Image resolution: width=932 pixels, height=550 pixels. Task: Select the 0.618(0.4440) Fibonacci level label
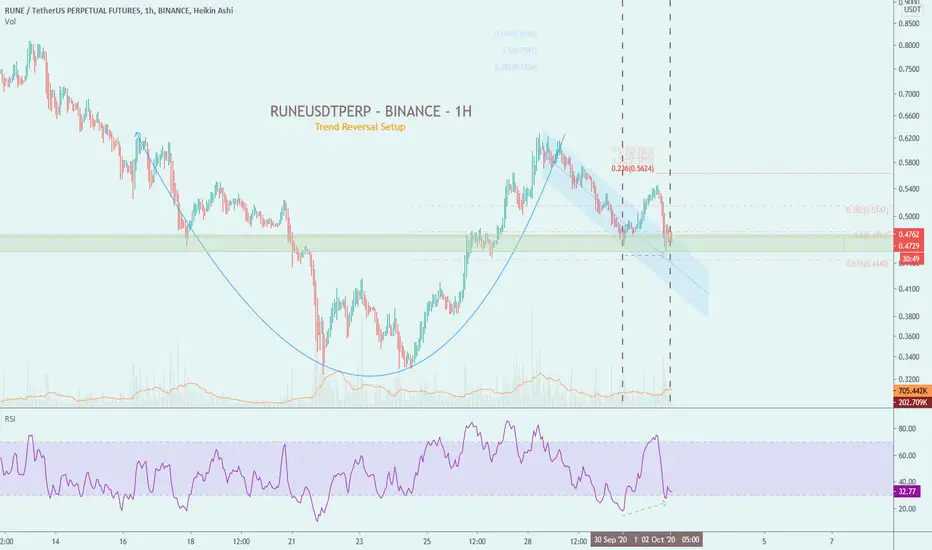867,263
